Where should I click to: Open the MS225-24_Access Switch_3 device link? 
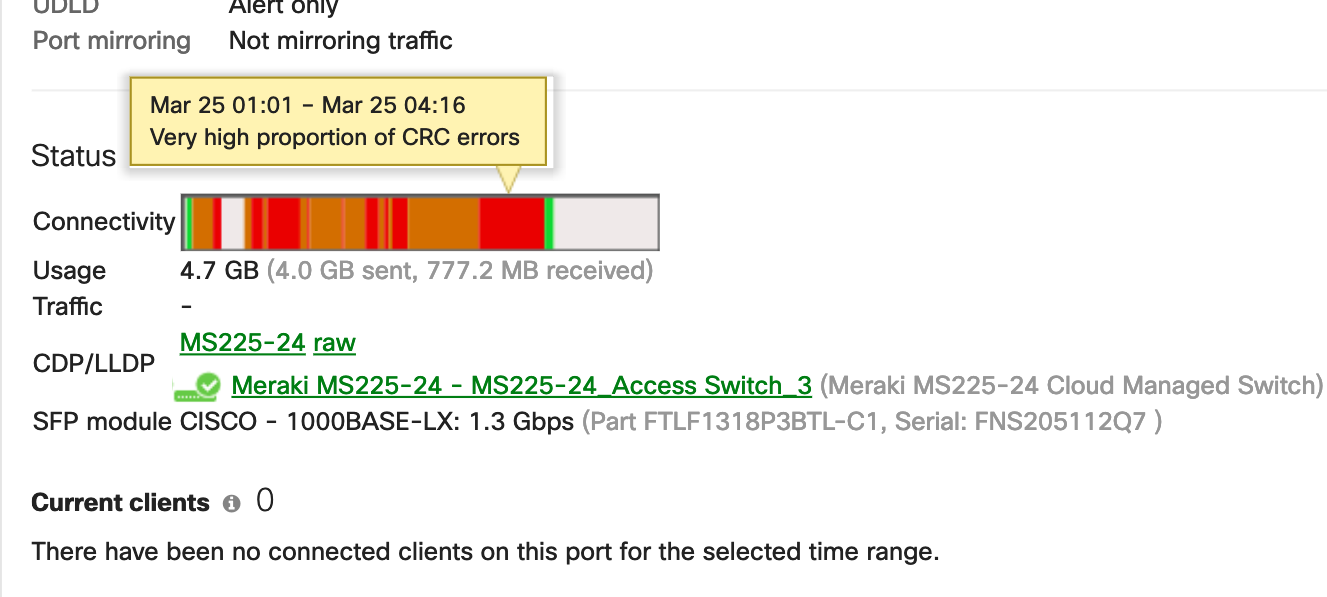521,386
